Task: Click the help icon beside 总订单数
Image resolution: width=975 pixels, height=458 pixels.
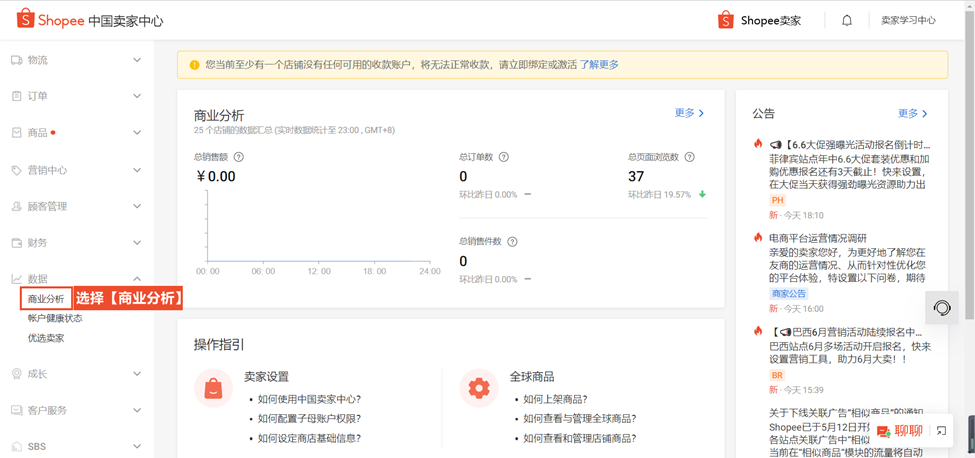Action: (504, 157)
